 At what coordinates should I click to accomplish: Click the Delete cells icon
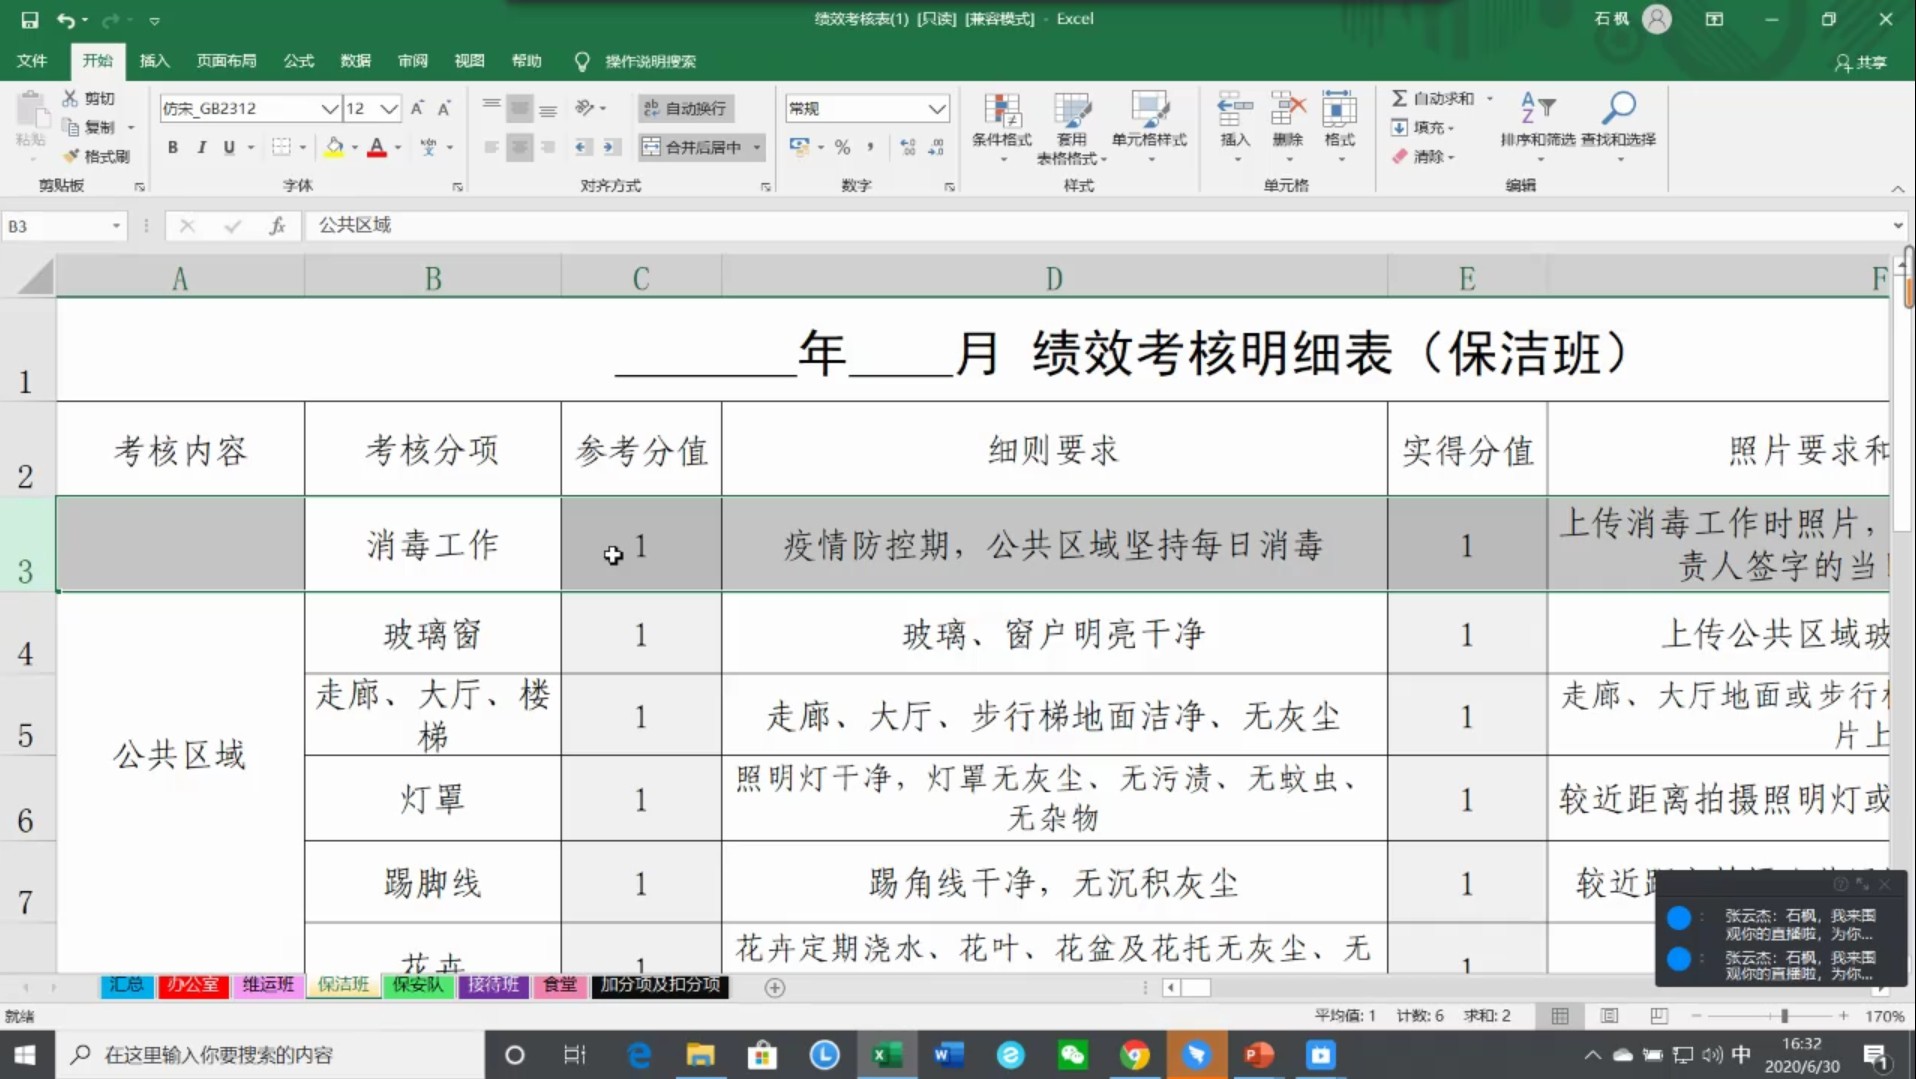1287,110
